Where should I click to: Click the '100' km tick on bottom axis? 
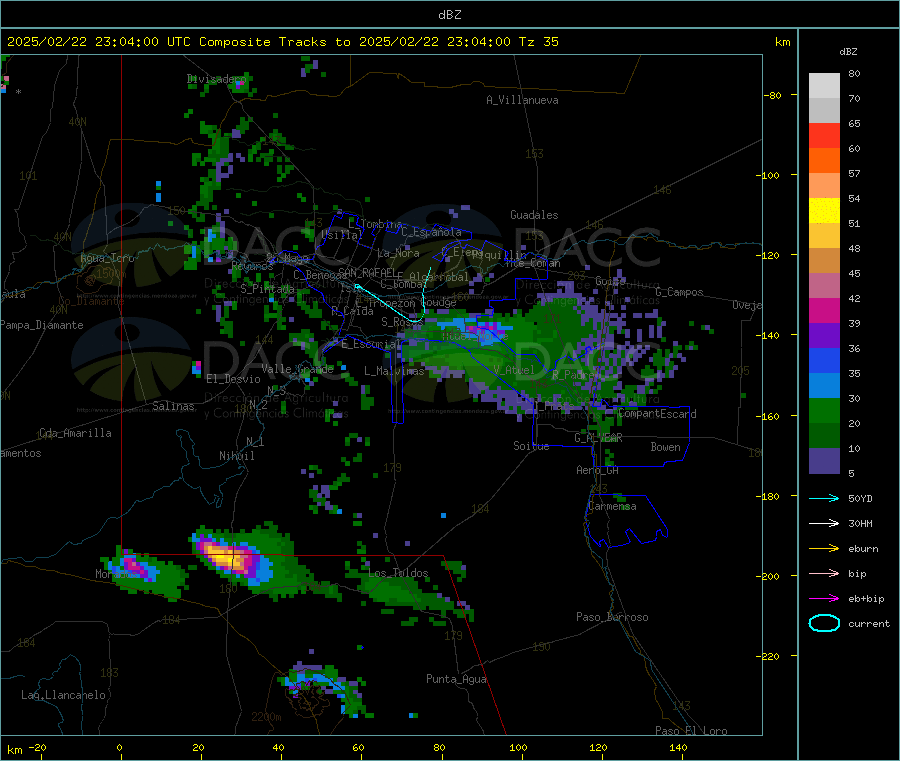click(518, 748)
